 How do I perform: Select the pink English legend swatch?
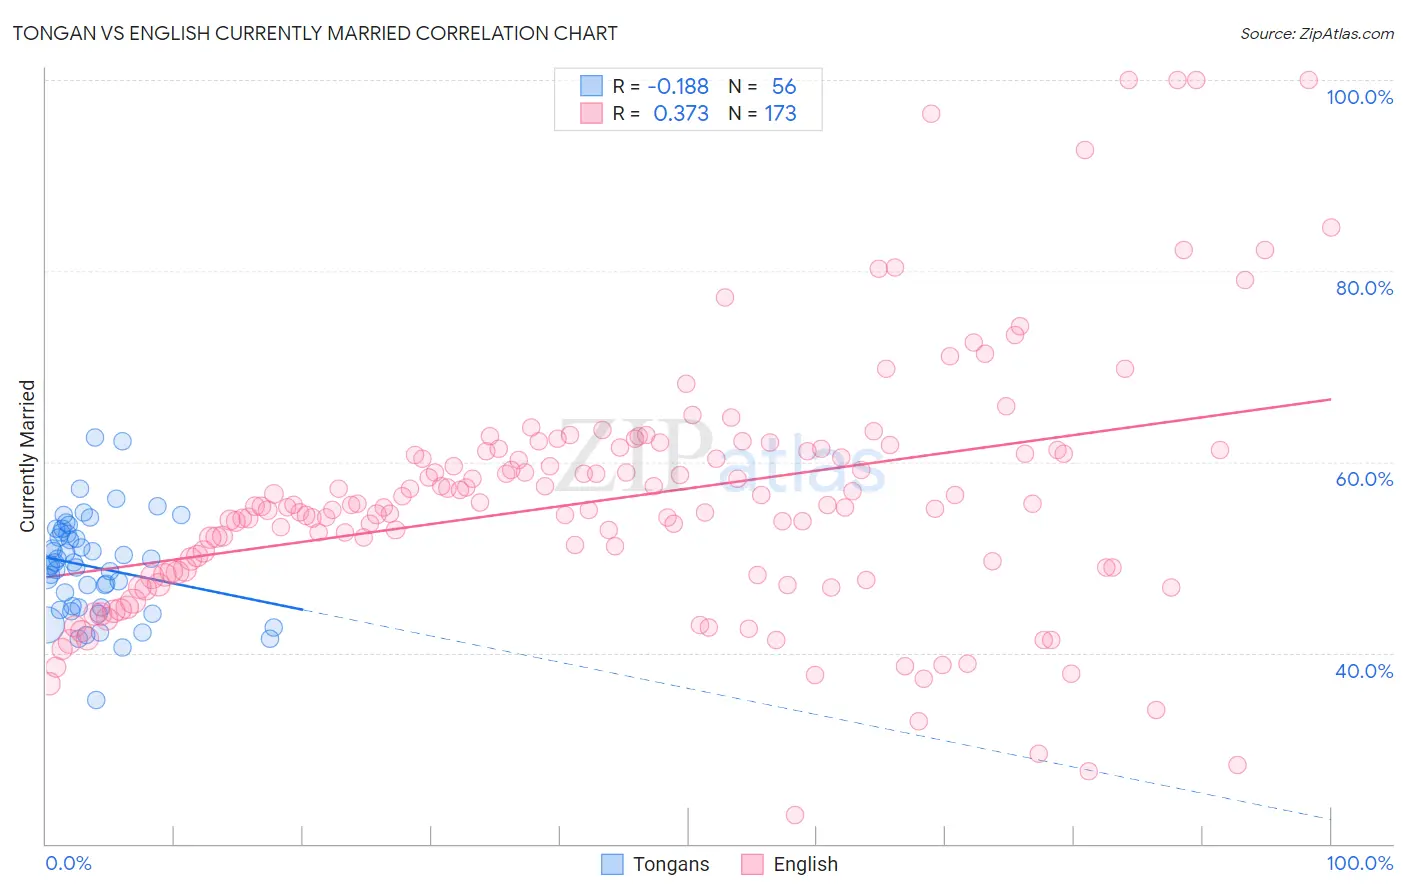point(752,864)
